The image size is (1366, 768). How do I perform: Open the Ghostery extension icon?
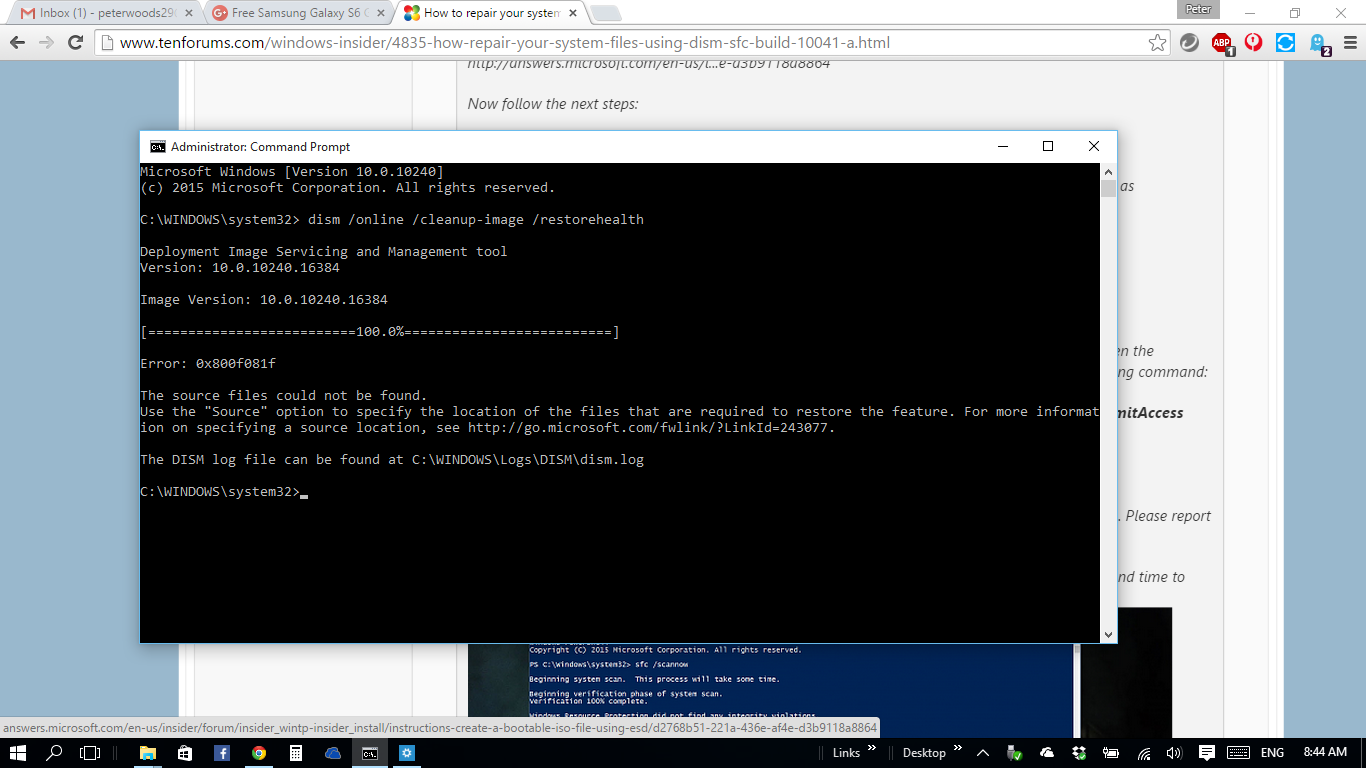(x=1319, y=43)
